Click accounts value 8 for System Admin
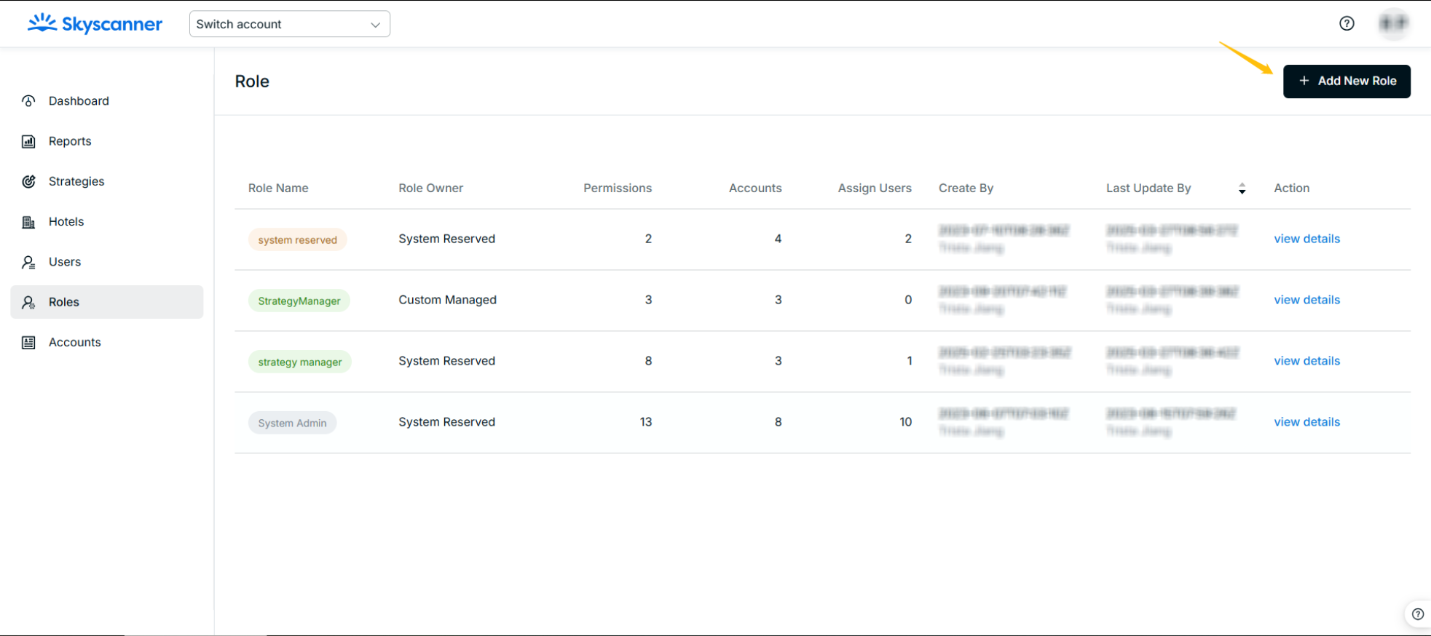Screen dimensions: 1431x636 pyautogui.click(x=778, y=422)
